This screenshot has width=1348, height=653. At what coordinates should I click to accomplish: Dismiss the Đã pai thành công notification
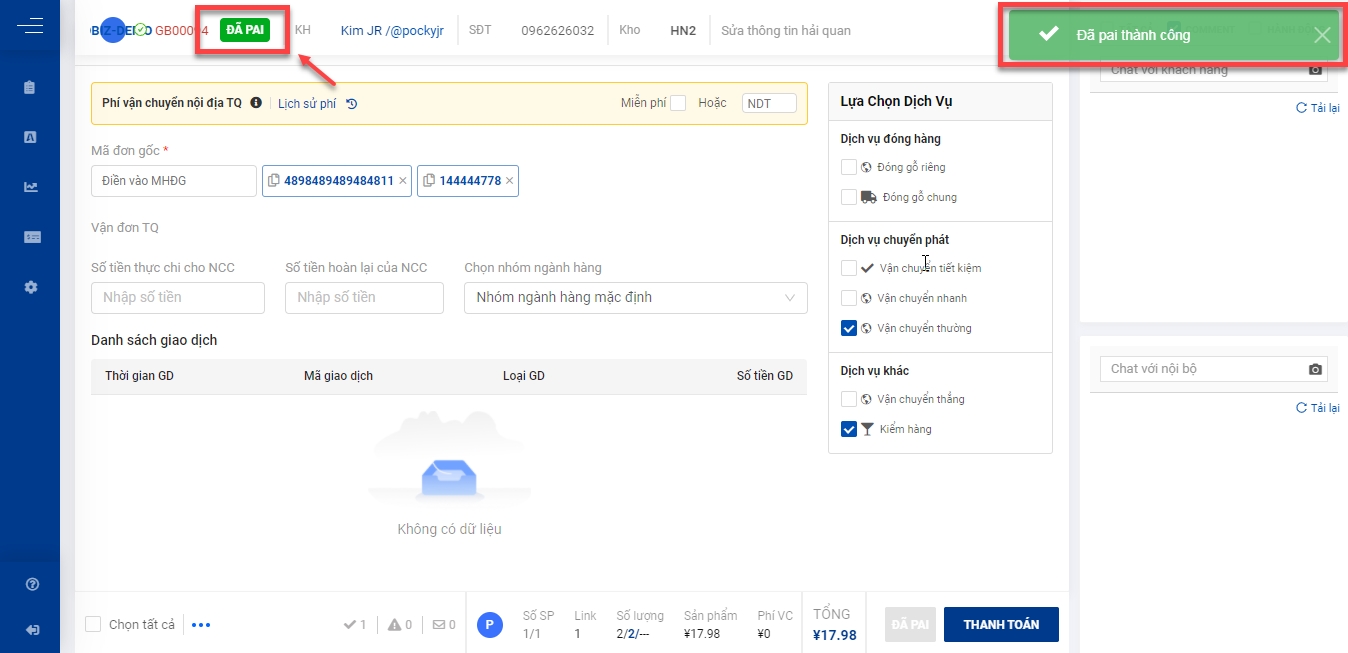pos(1322,35)
